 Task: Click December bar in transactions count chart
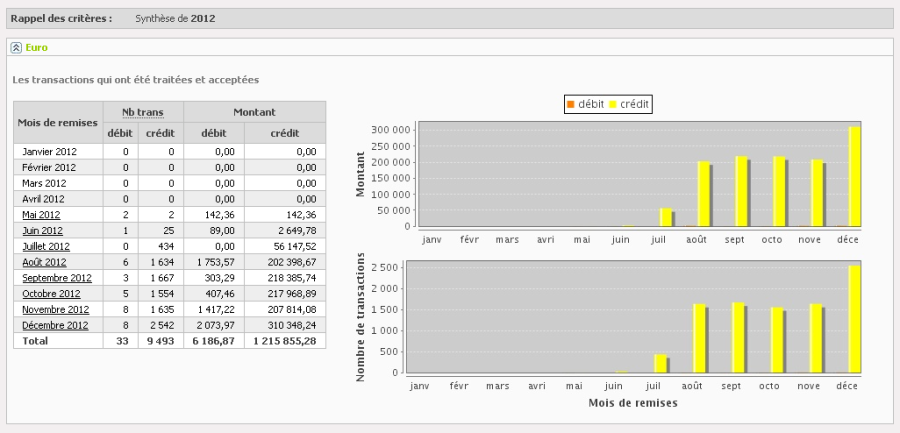854,319
